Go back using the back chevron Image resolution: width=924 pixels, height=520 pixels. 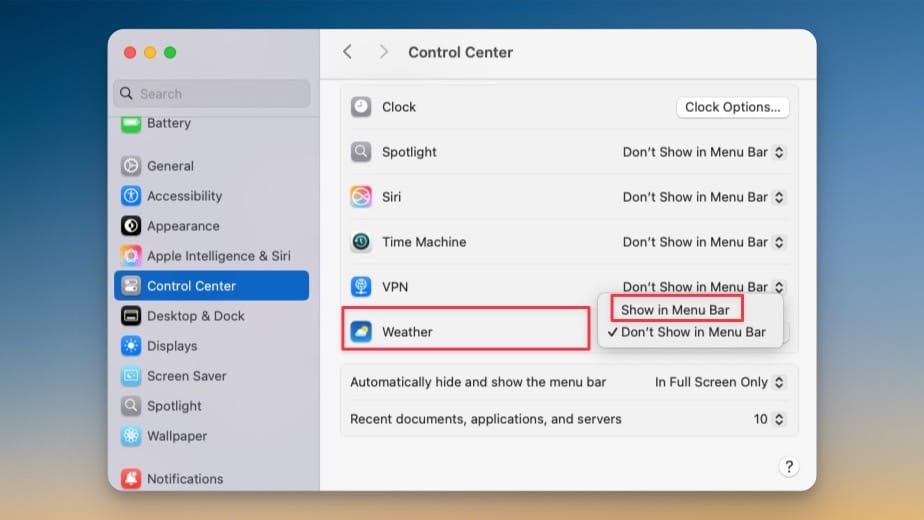click(347, 52)
